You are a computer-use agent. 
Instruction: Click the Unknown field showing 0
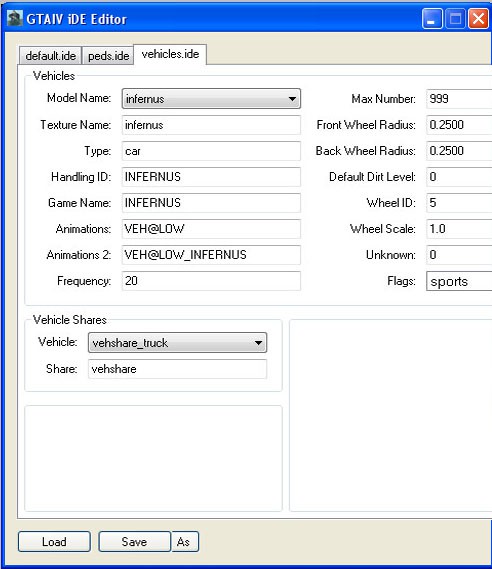[459, 255]
